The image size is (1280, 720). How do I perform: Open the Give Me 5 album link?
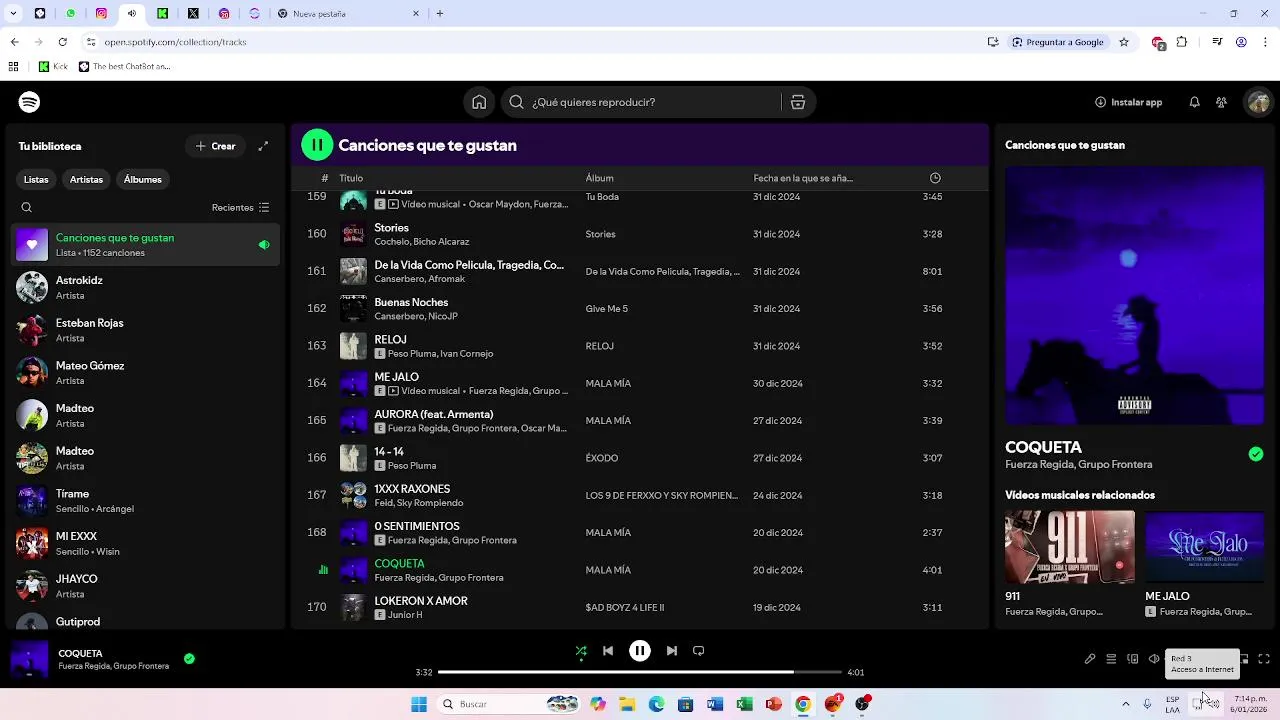(x=607, y=309)
